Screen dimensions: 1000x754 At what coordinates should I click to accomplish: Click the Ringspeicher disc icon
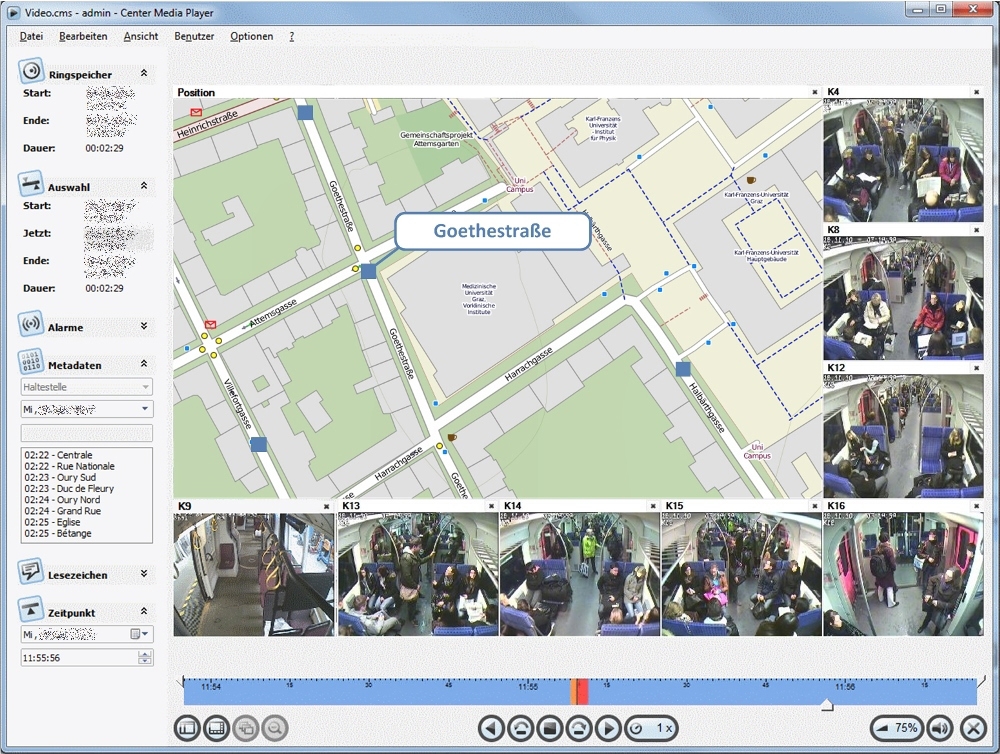tap(31, 71)
